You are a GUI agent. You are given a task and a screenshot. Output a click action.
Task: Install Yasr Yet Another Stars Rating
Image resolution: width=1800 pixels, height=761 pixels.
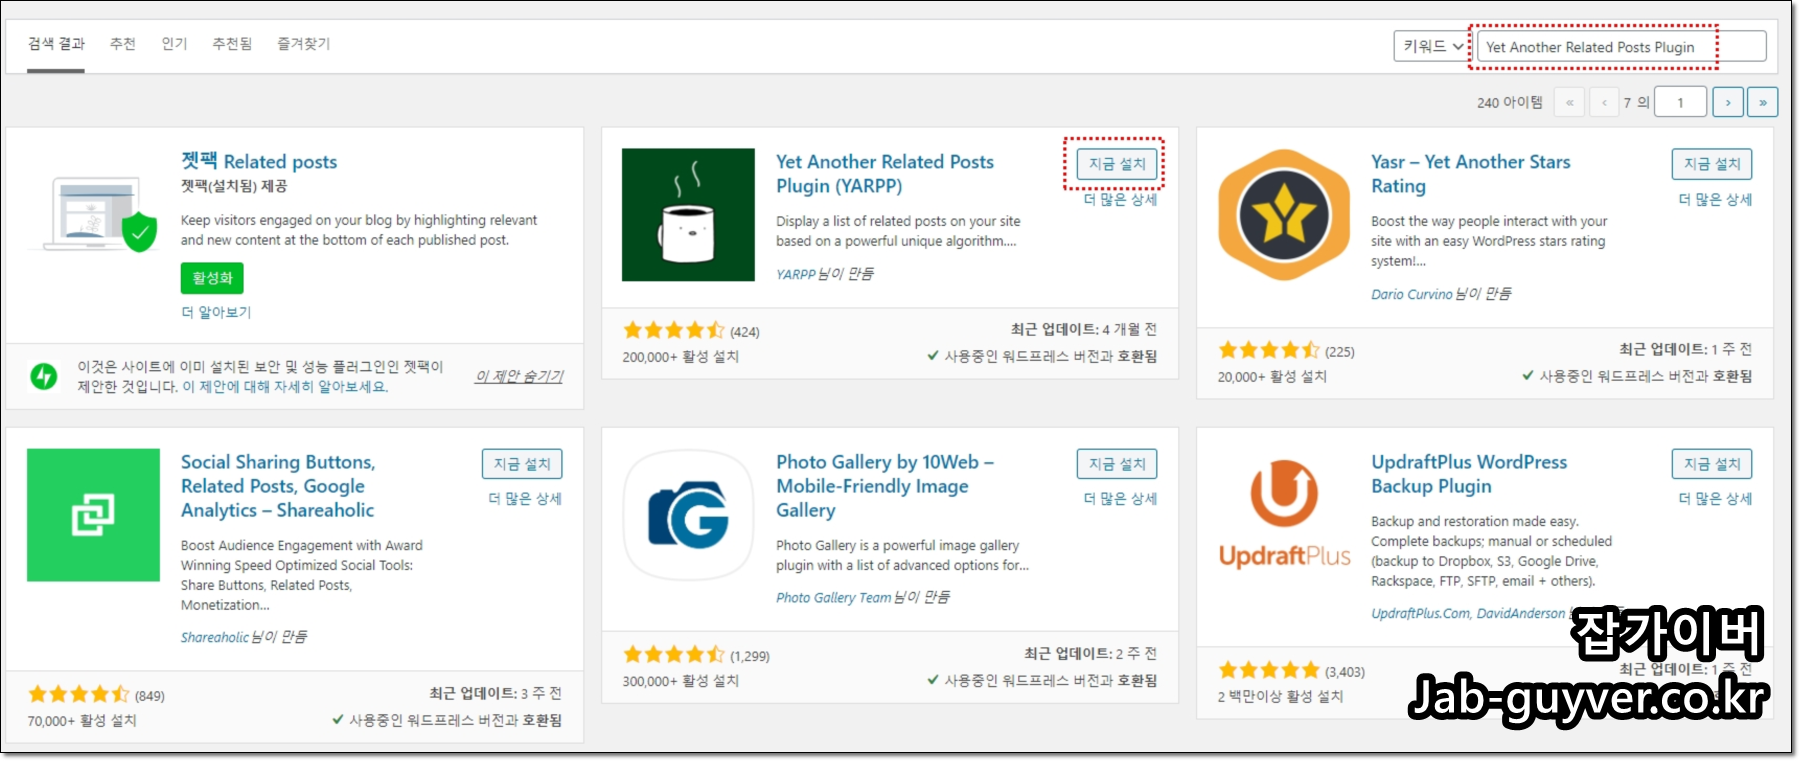coord(1712,164)
